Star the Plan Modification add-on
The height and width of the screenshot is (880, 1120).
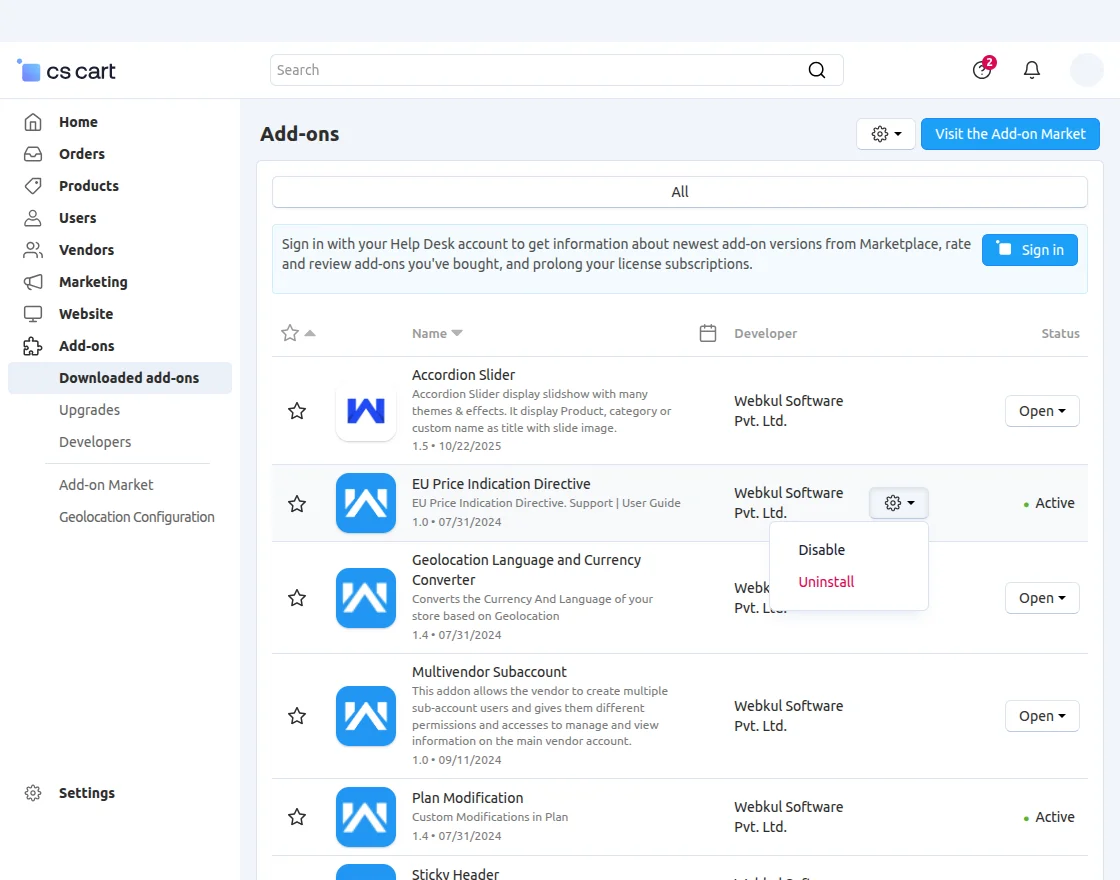[x=297, y=817]
